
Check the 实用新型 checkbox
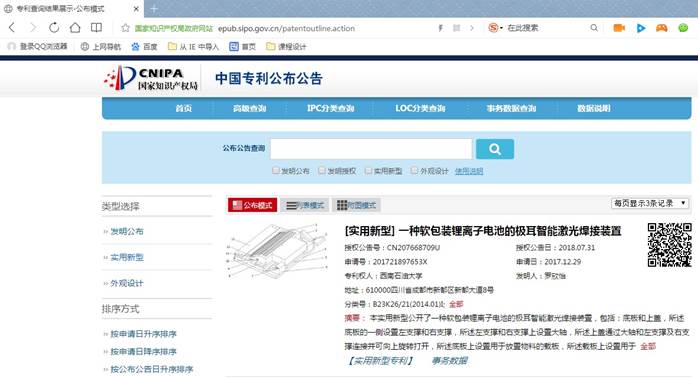pos(368,171)
